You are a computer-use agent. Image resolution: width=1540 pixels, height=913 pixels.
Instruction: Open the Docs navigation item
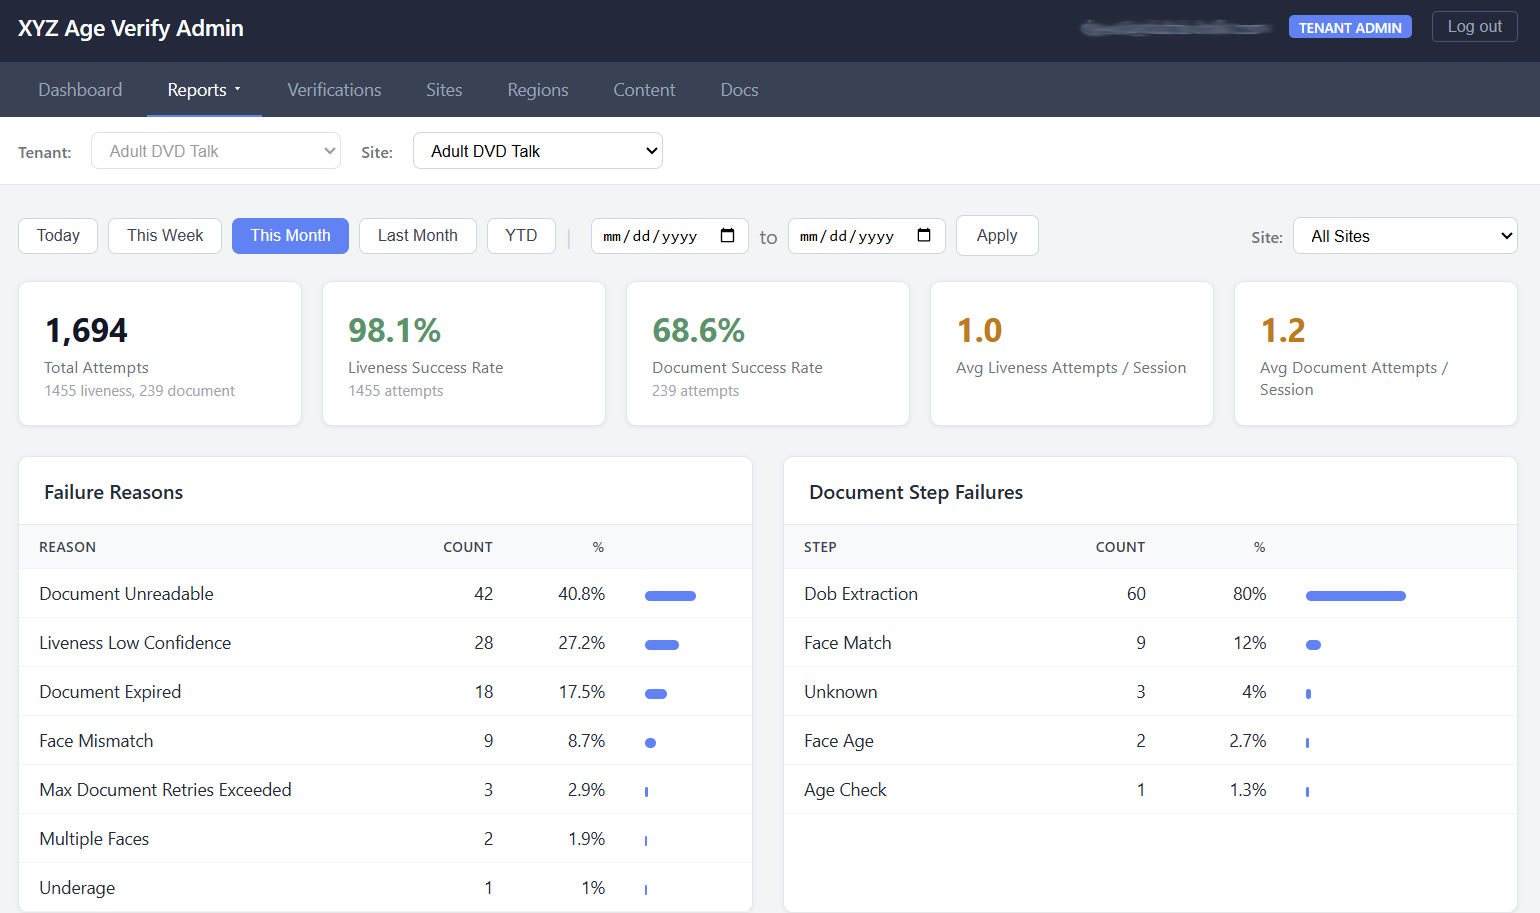pos(739,90)
